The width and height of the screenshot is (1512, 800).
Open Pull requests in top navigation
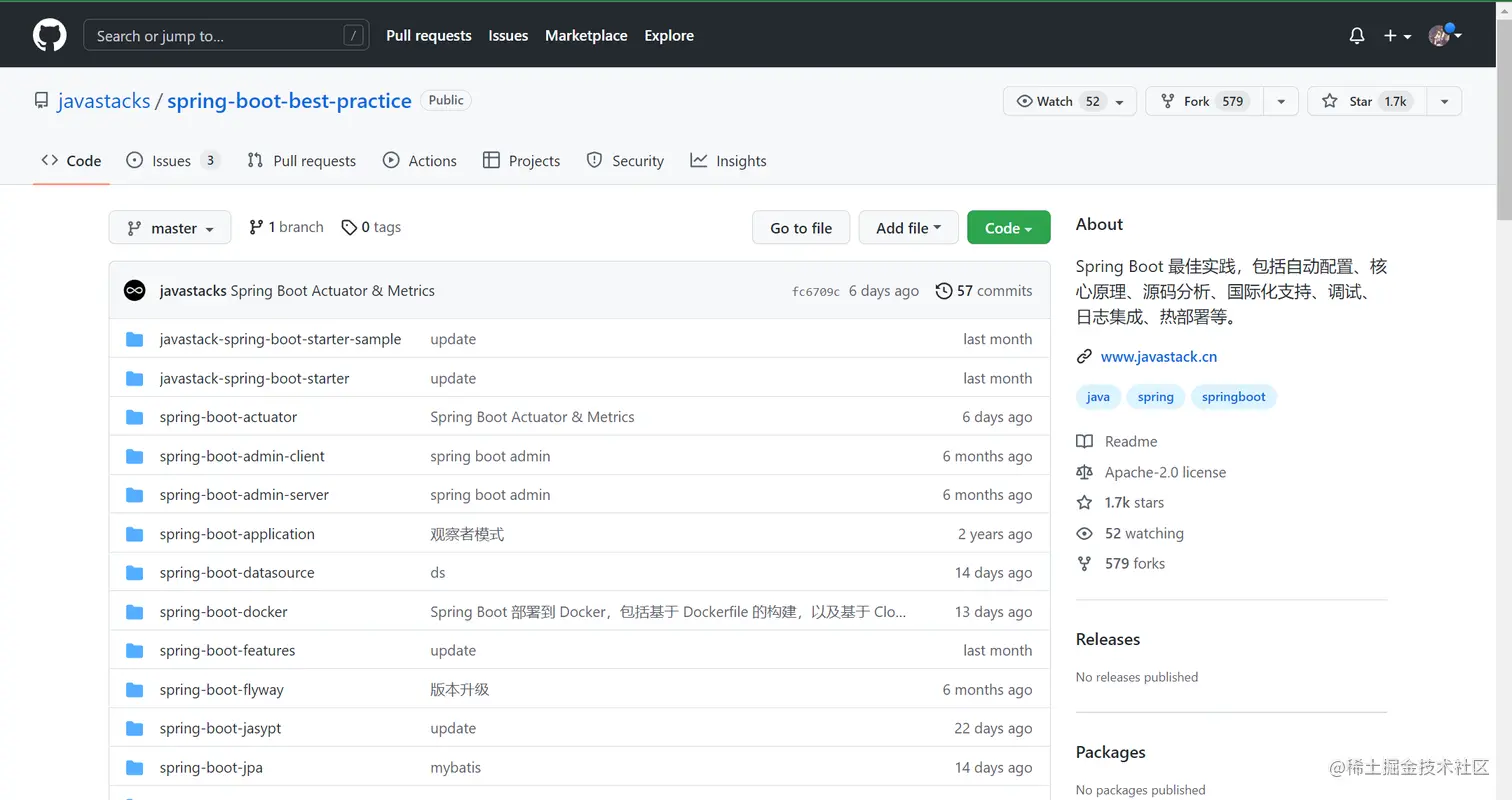pyautogui.click(x=429, y=36)
